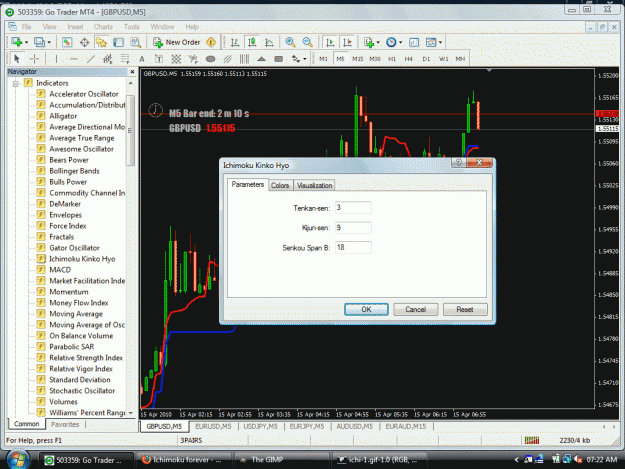The height and width of the screenshot is (469, 625).
Task: Open the Tools menu
Action: [x=131, y=27]
